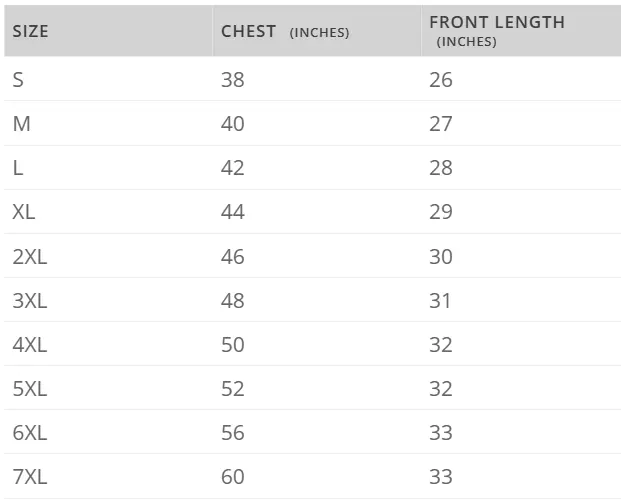Click the SIZE column header
621x504 pixels.
(x=31, y=31)
